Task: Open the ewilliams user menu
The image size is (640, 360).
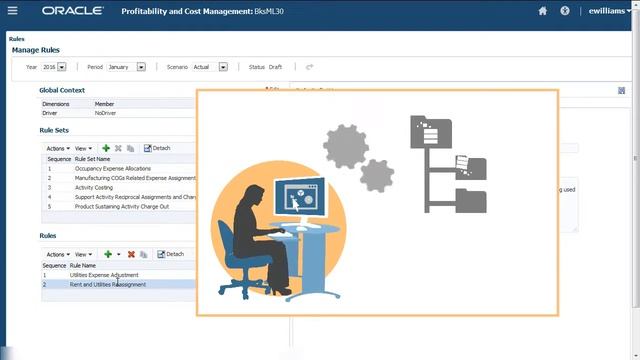Action: coord(609,11)
